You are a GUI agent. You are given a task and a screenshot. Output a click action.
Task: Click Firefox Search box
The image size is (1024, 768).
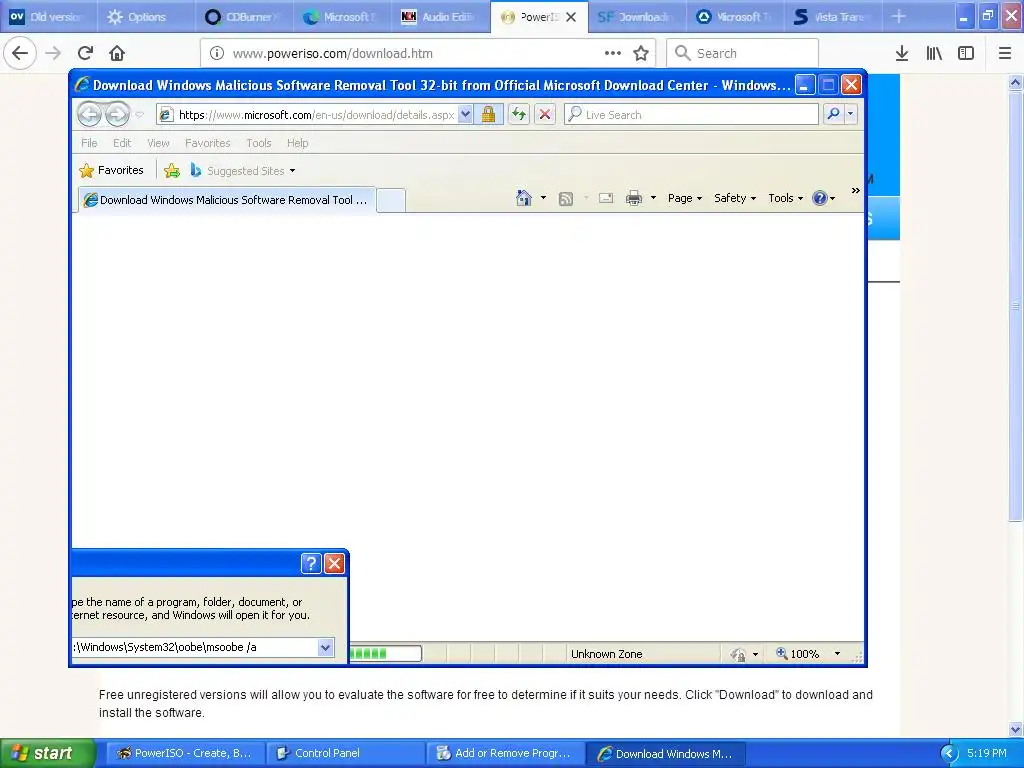743,54
